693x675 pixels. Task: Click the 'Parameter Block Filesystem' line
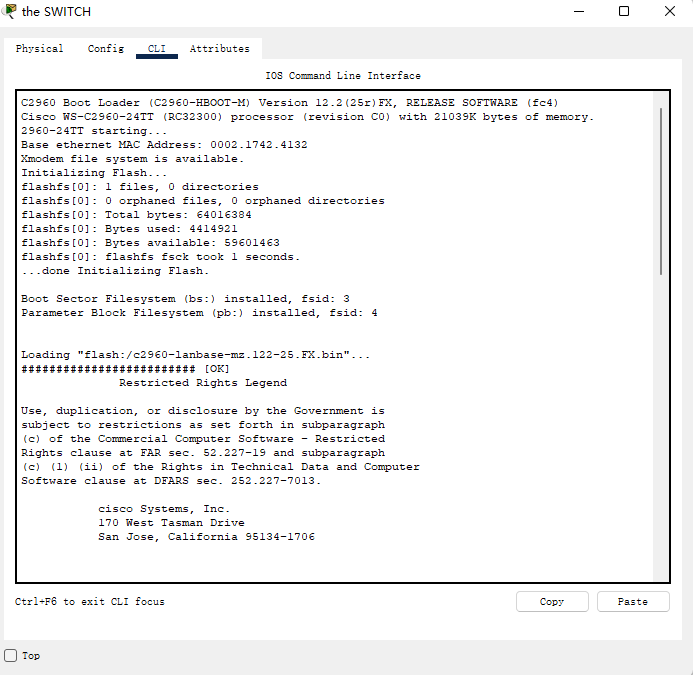[199, 313]
